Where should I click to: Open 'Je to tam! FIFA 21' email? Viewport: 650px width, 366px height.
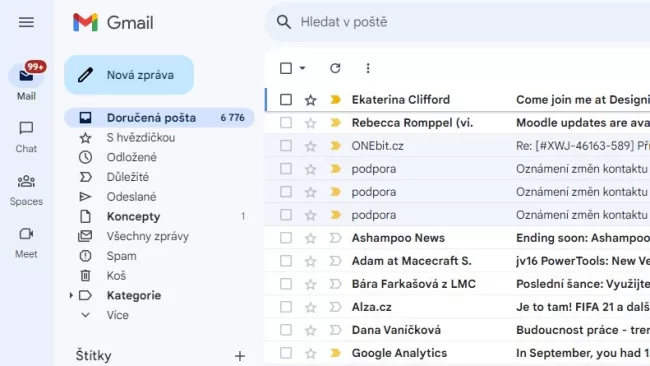pos(583,307)
